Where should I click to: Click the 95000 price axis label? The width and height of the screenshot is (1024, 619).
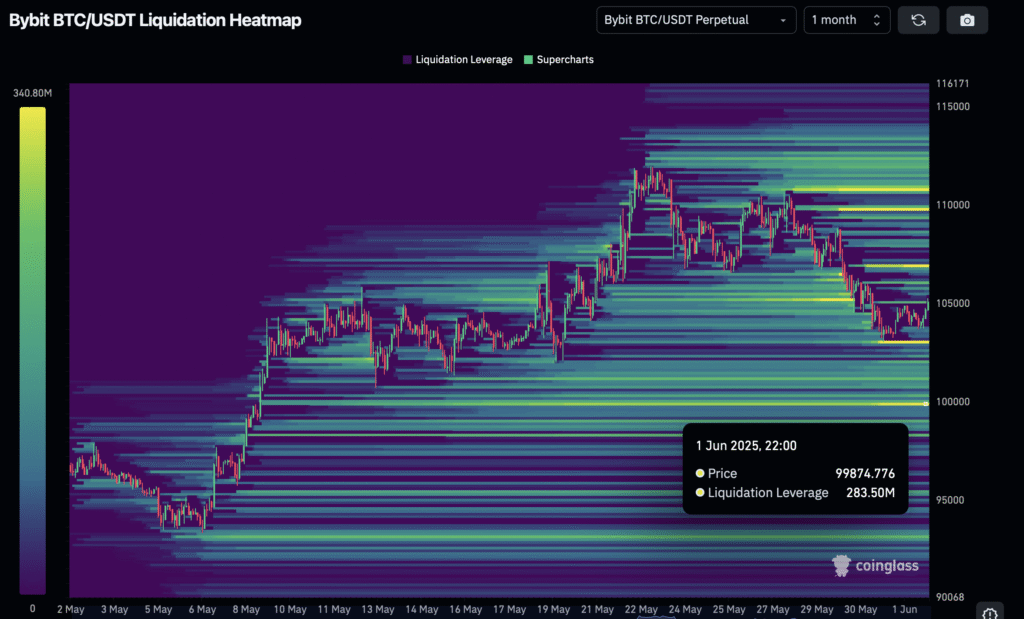tap(950, 500)
